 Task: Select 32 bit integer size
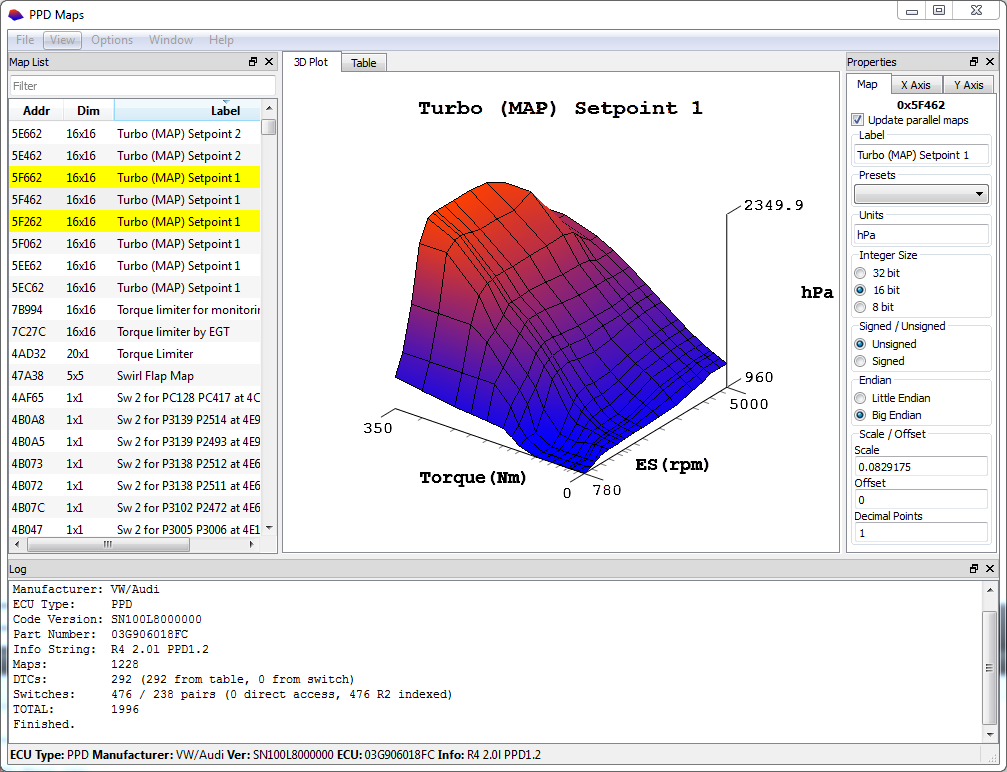click(860, 273)
